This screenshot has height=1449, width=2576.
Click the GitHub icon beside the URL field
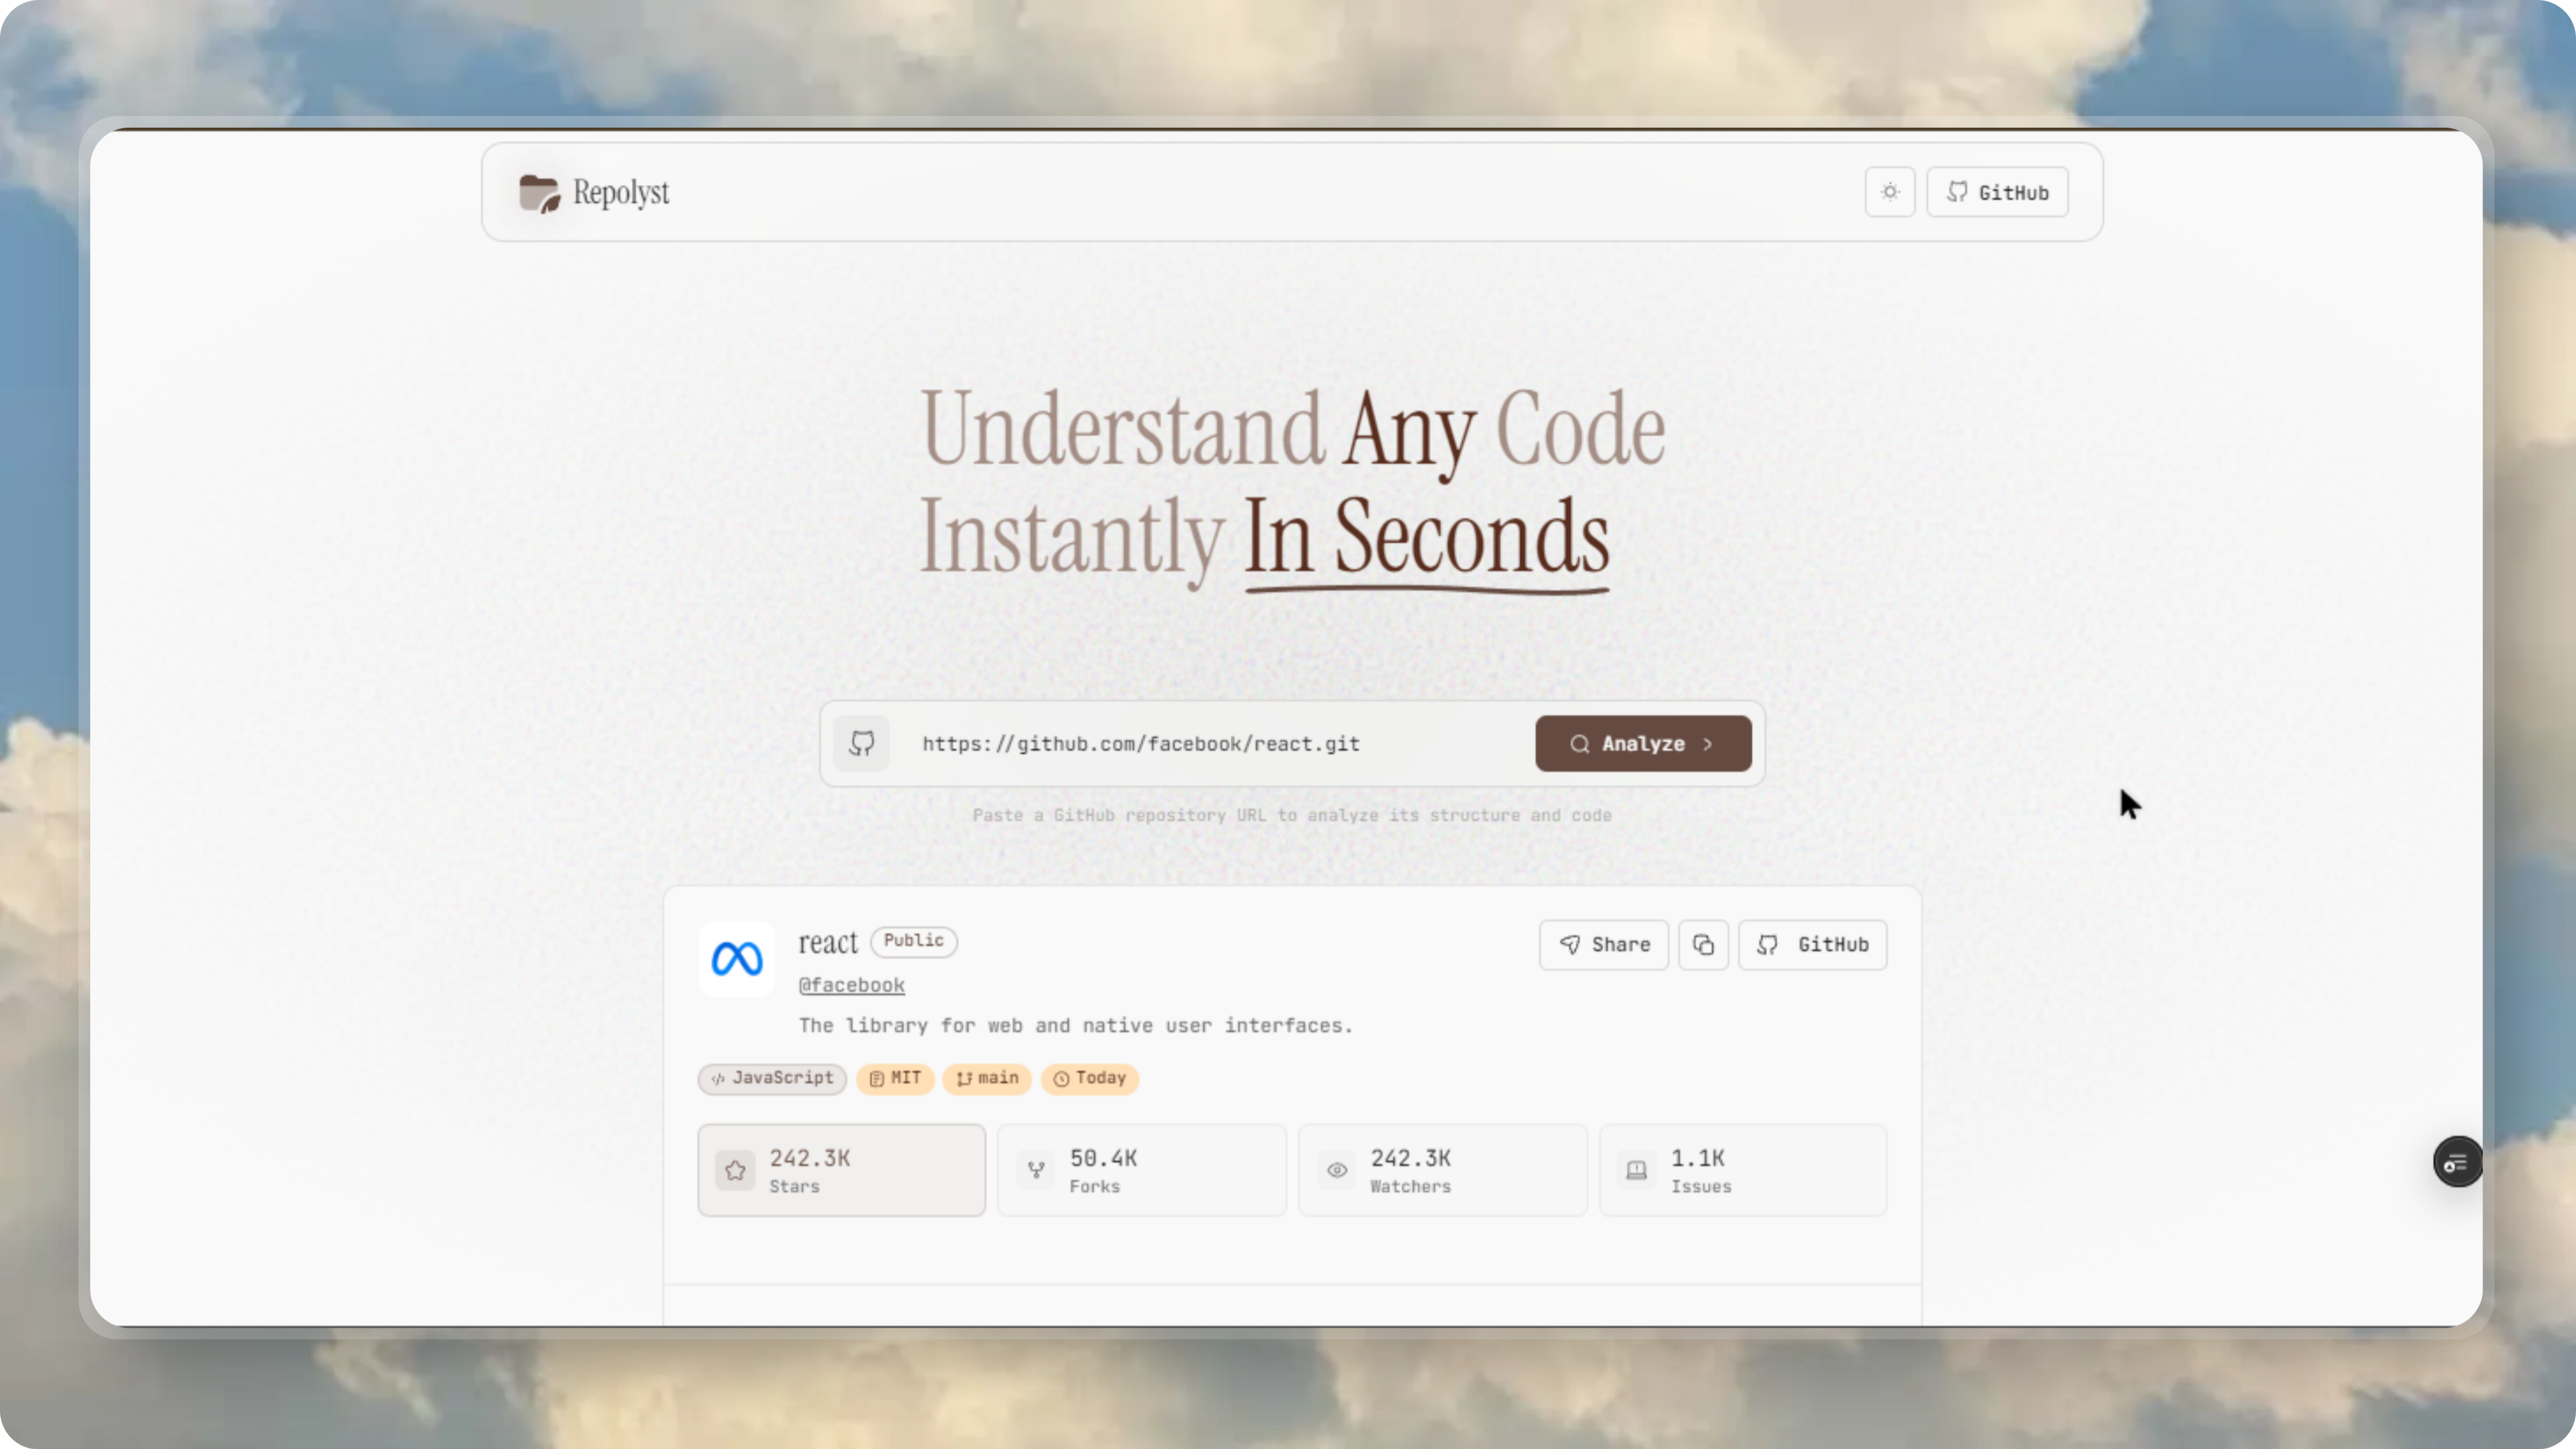click(x=861, y=743)
